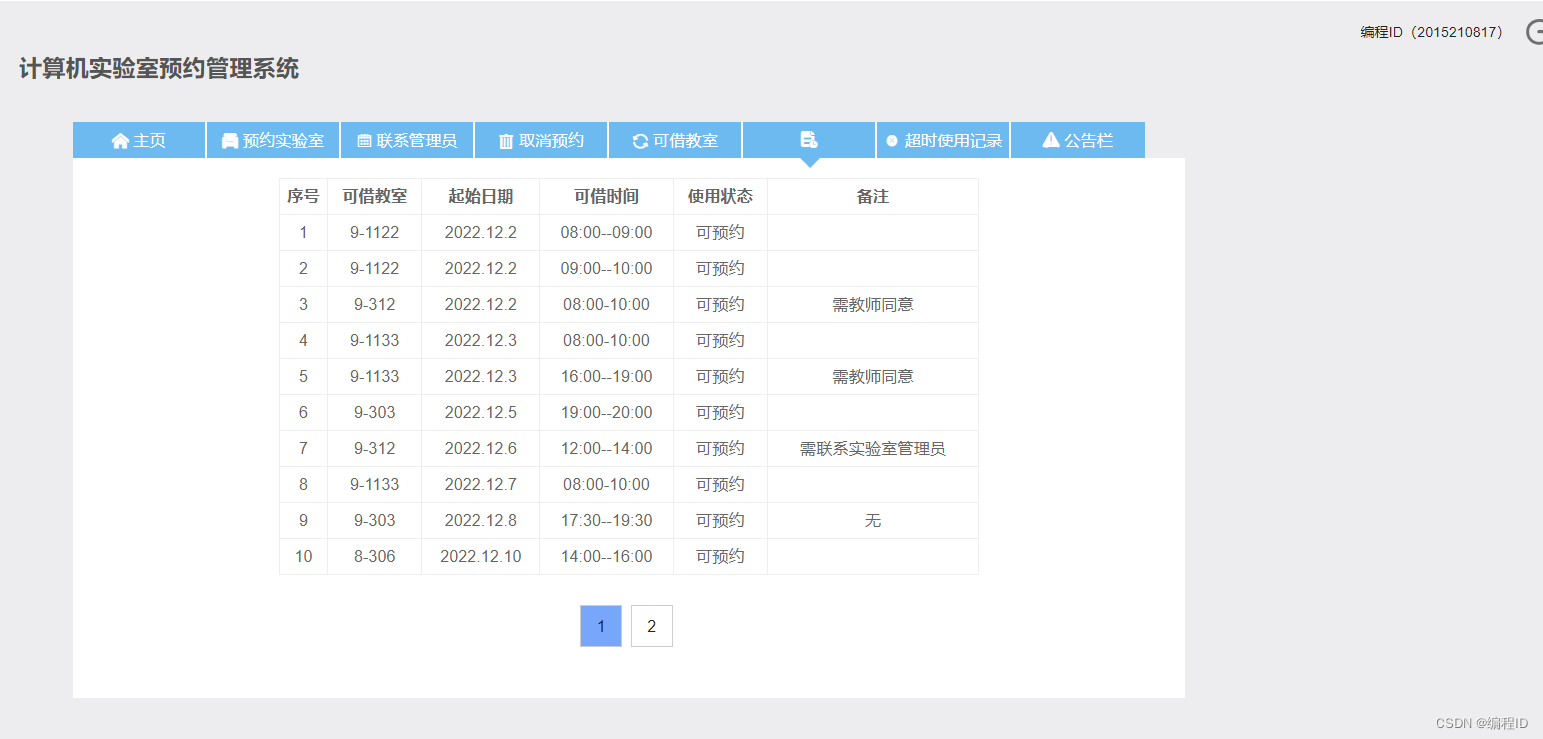Click 可预约 status in row 5
Image resolution: width=1543 pixels, height=739 pixels.
click(x=721, y=377)
